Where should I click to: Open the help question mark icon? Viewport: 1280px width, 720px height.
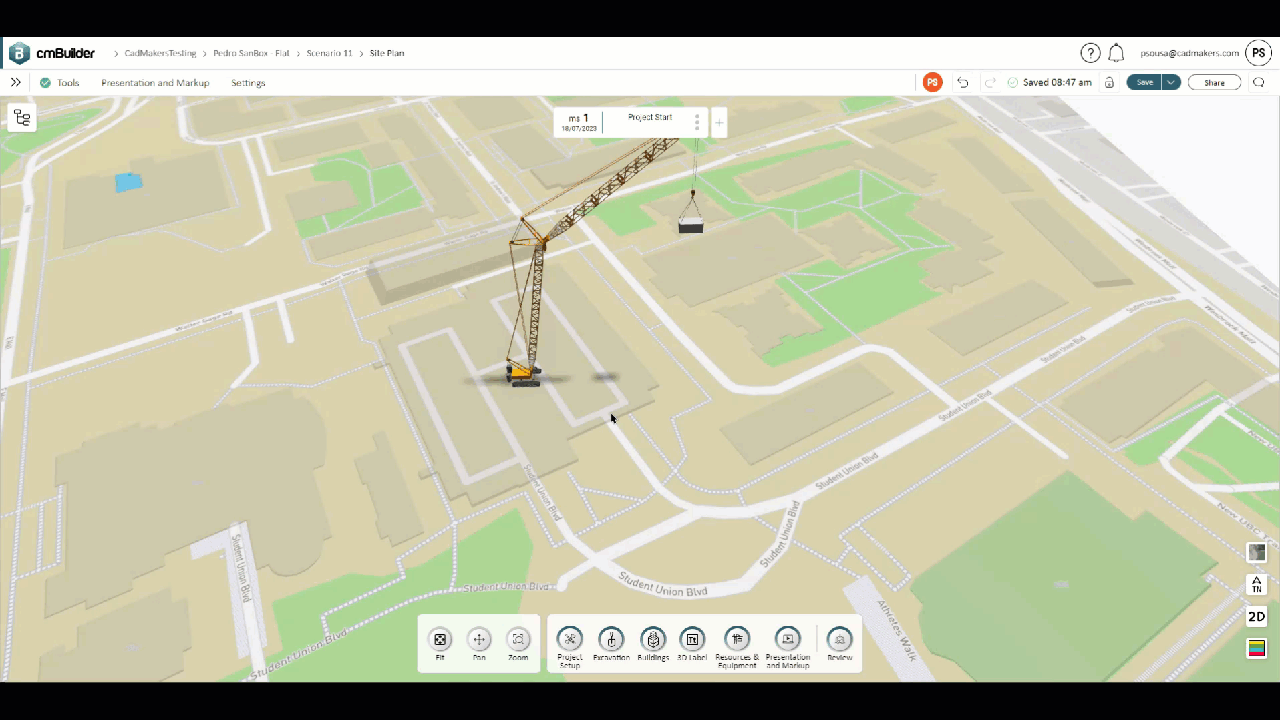(x=1090, y=53)
